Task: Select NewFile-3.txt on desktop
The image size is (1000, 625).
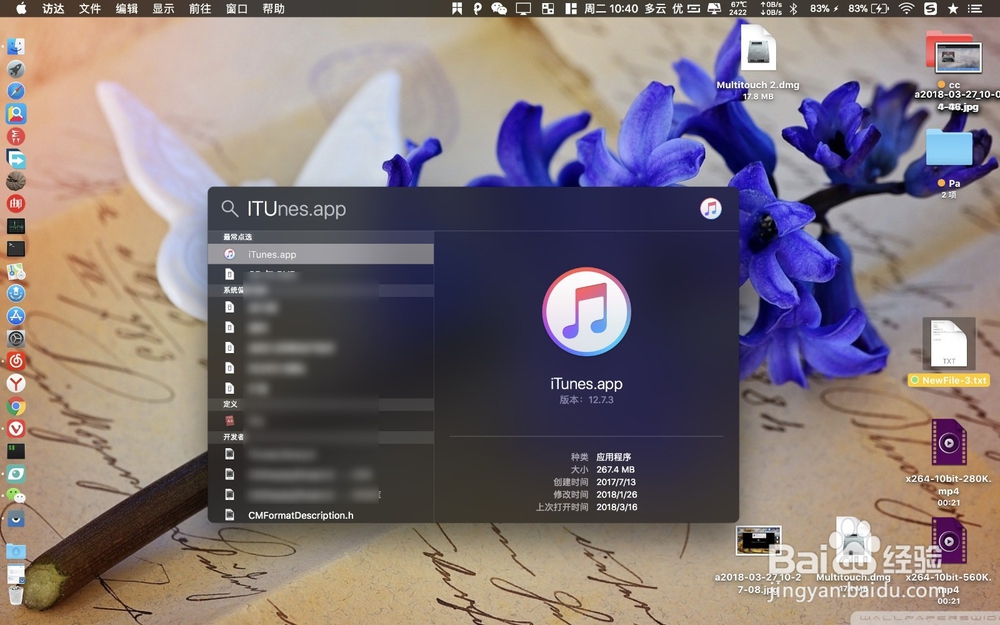Action: coord(949,352)
